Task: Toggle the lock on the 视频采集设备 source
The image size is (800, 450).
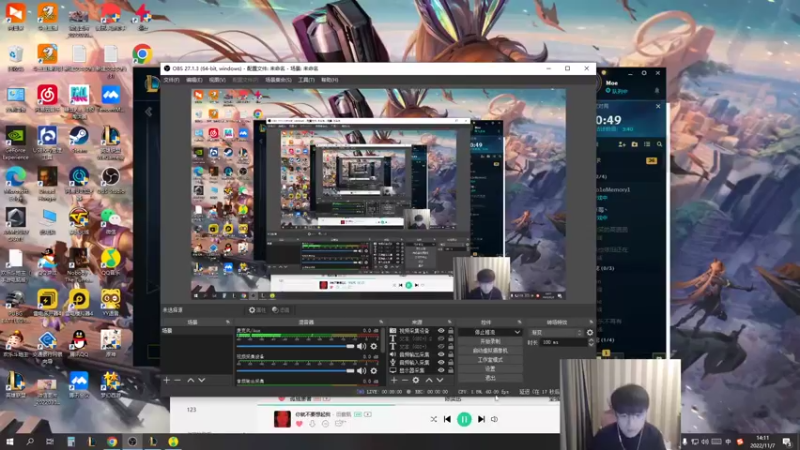Action: pos(451,331)
